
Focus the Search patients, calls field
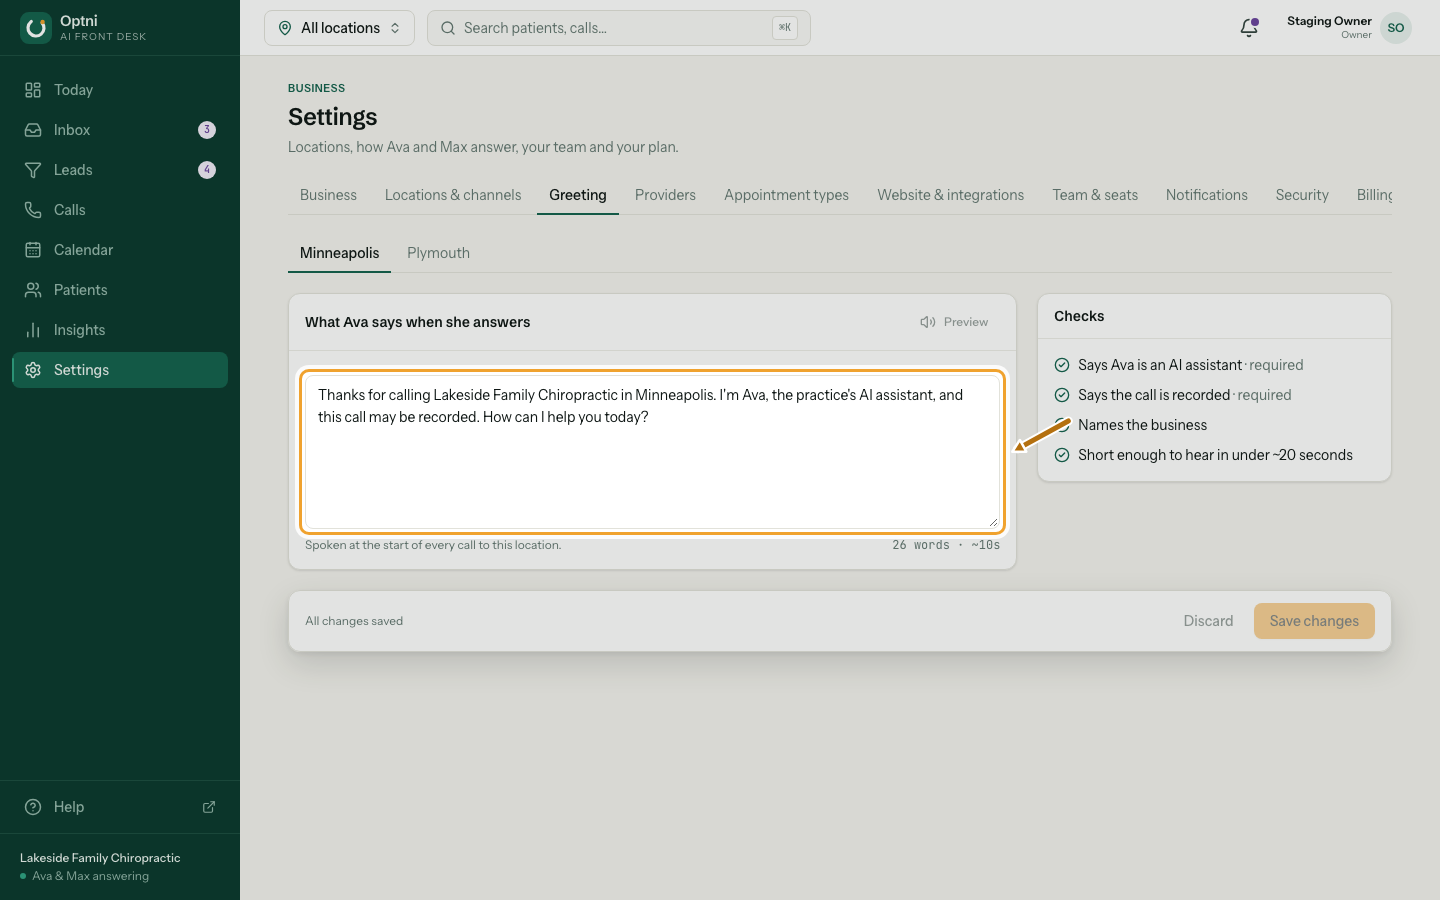(x=619, y=28)
